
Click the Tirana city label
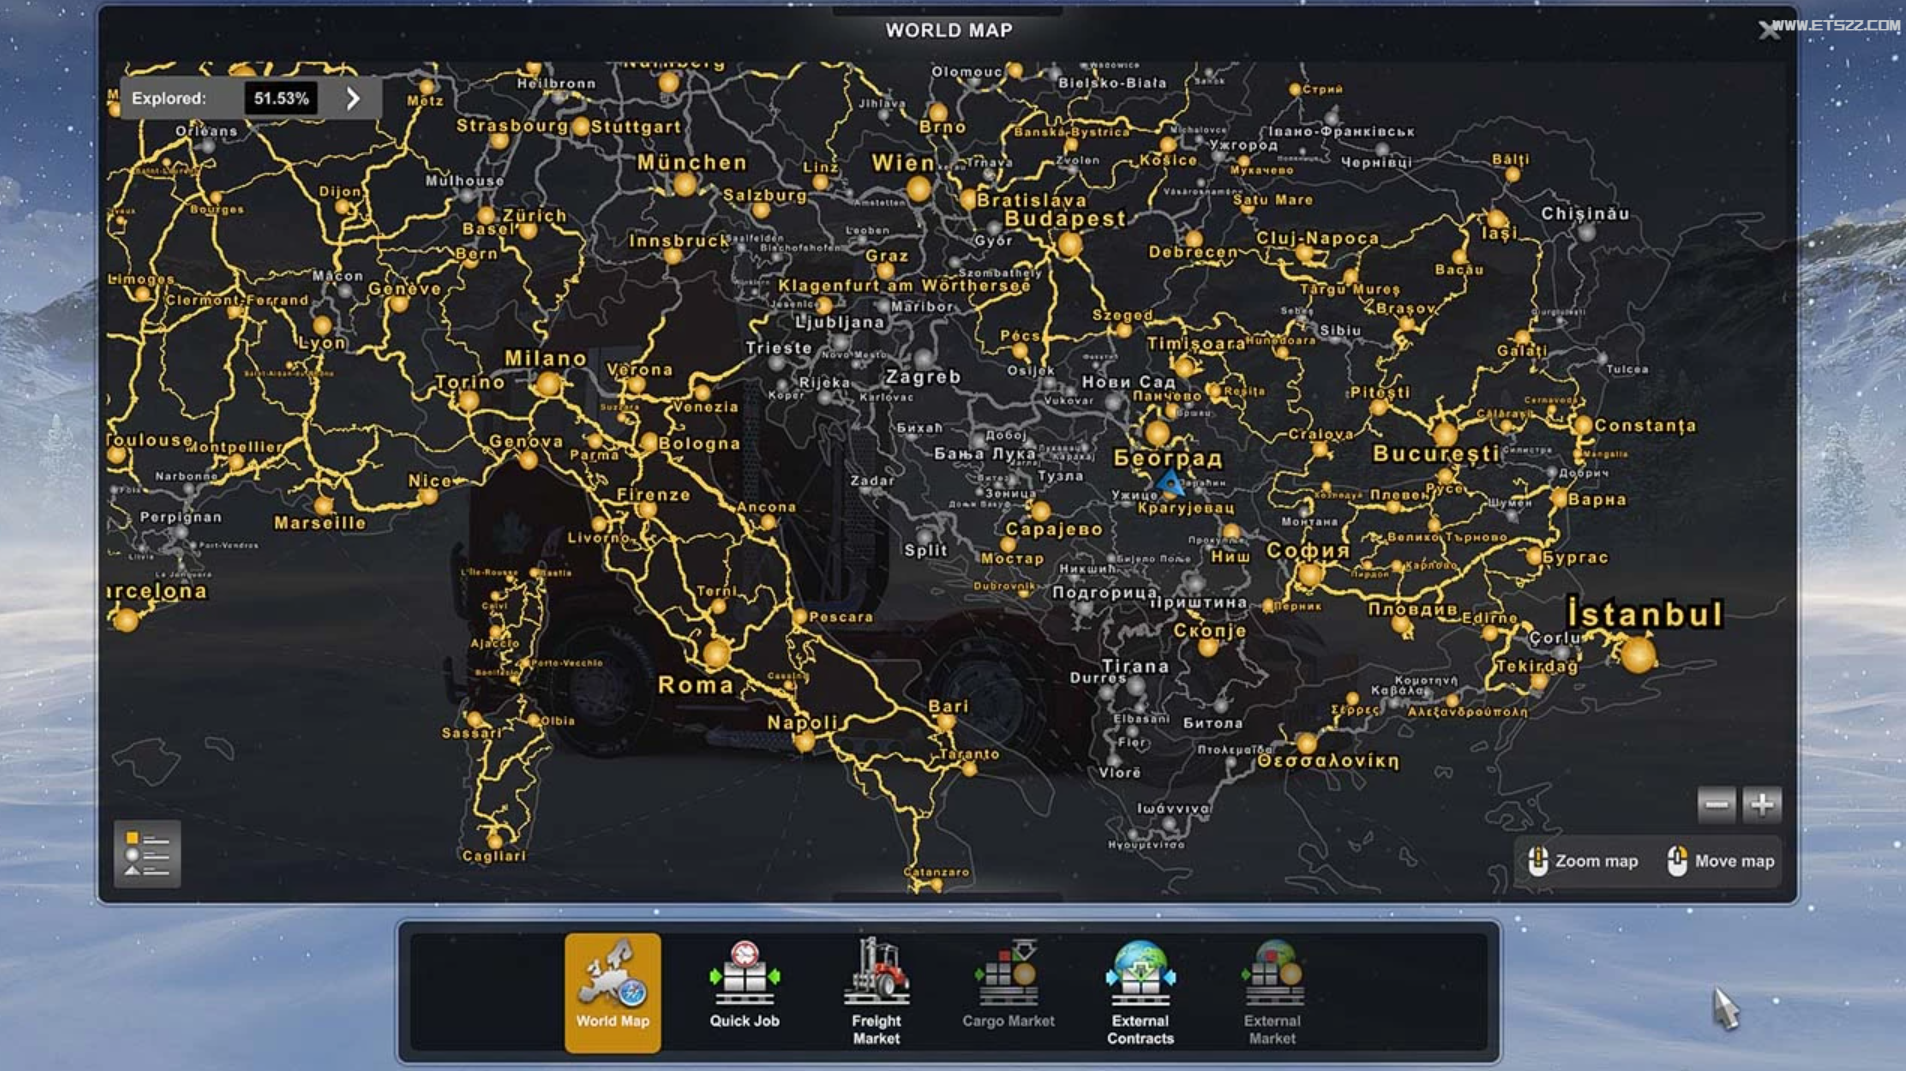[x=1135, y=666]
